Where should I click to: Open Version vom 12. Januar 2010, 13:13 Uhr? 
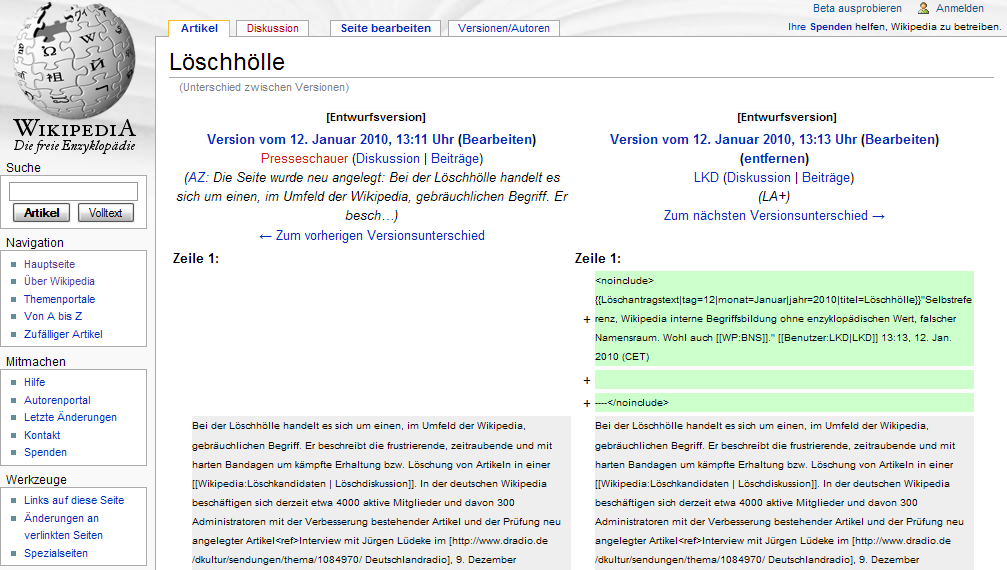coord(733,139)
